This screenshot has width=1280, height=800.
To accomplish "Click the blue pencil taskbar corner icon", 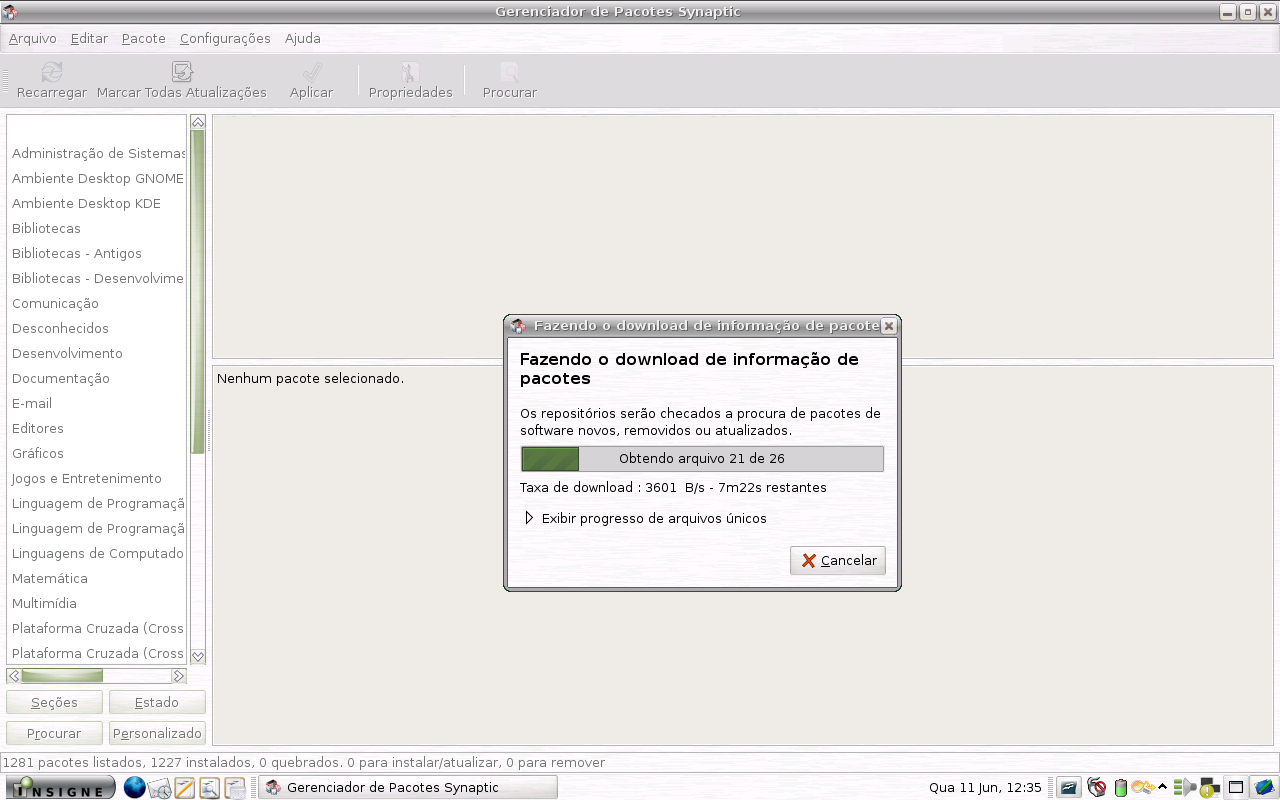I will pos(1265,788).
